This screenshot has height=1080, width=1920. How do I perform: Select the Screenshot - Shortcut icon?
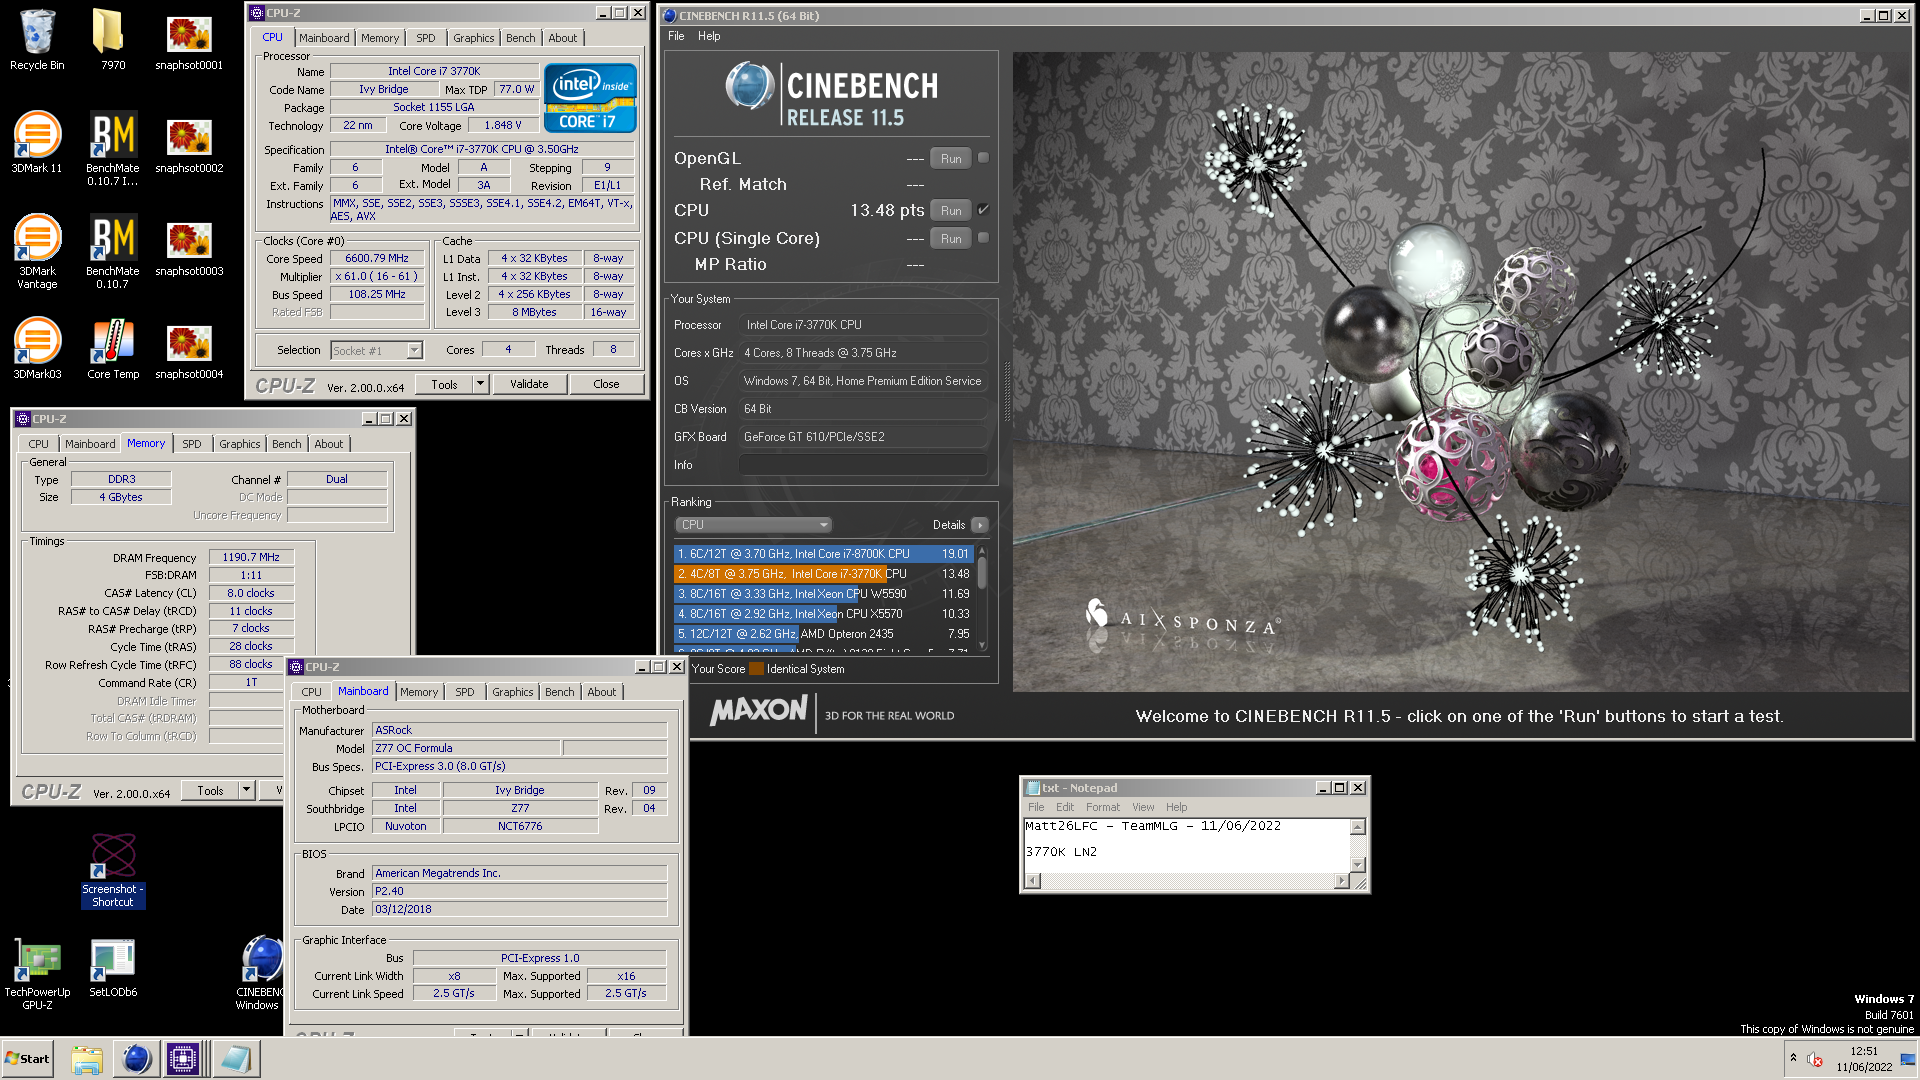113,870
